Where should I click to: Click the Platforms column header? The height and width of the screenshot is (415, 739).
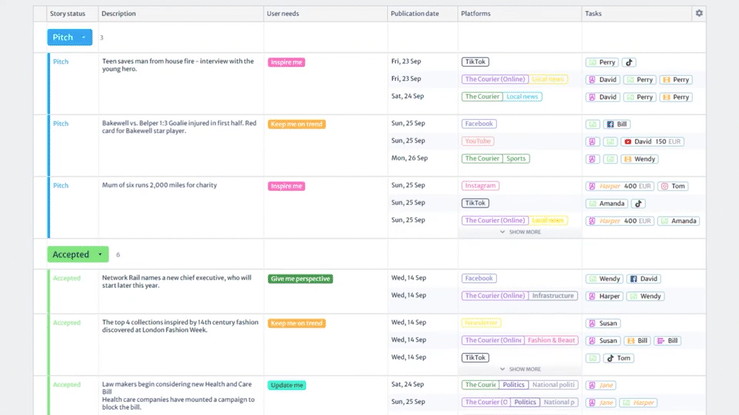point(475,14)
